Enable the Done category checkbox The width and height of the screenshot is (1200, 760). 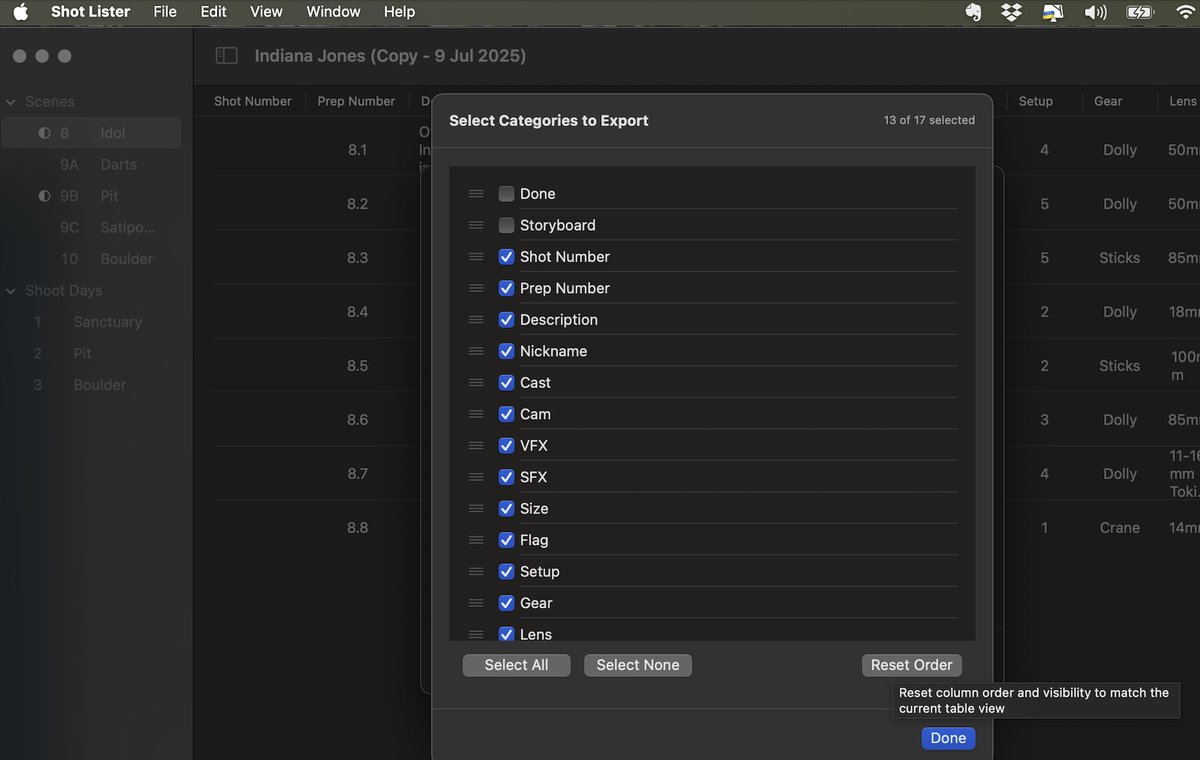[x=507, y=194]
